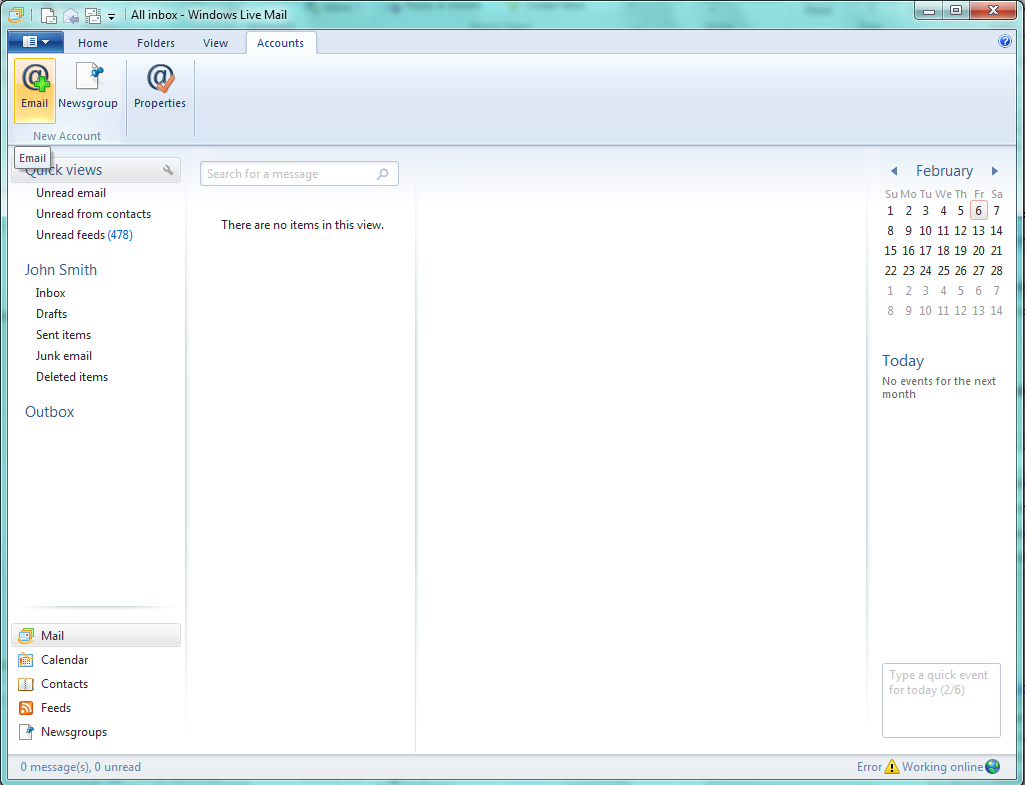
Task: Click the Error warning icon in status bar
Action: click(892, 767)
